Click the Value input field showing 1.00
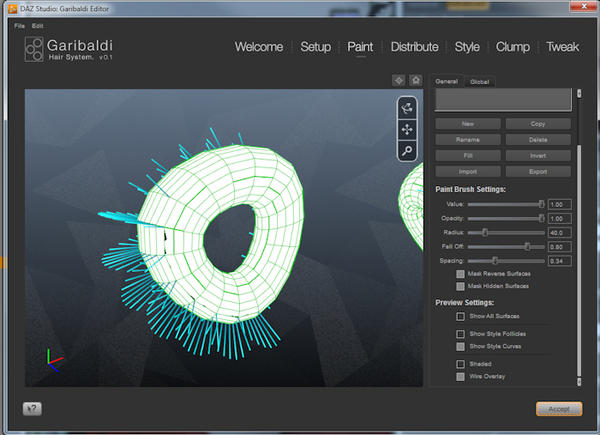The height and width of the screenshot is (435, 600). pos(559,205)
